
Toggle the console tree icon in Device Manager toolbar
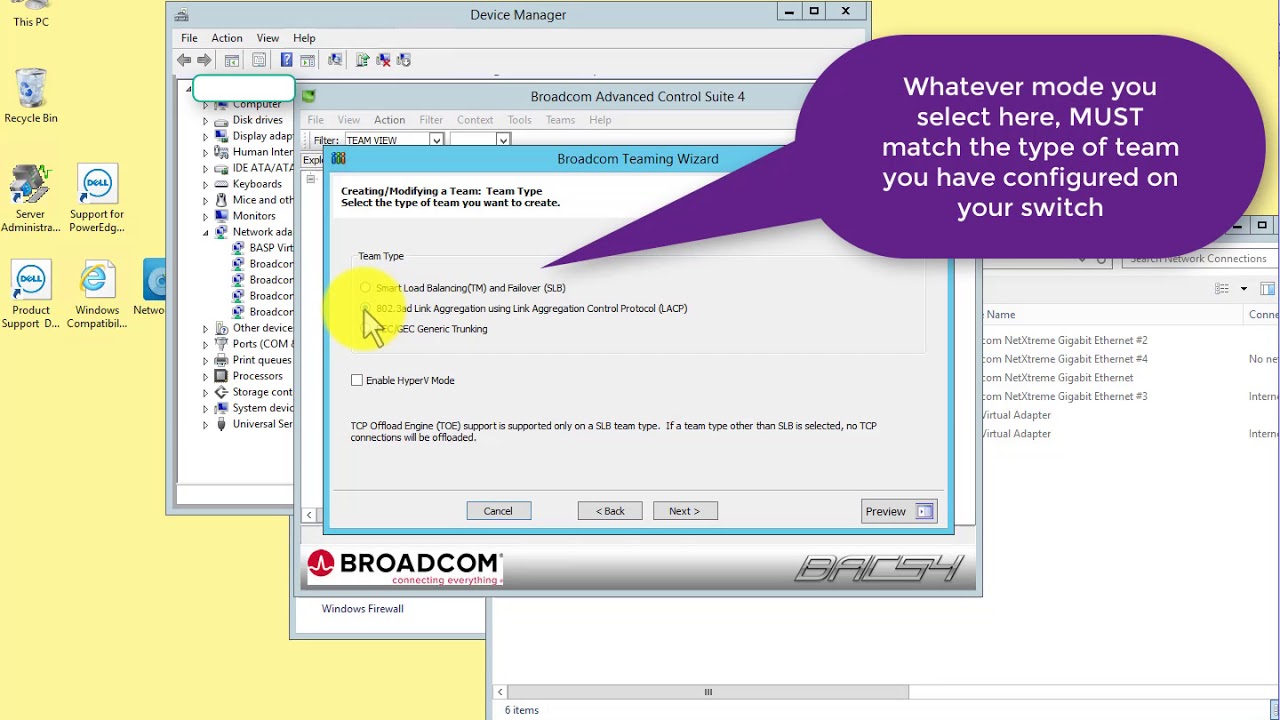coord(231,60)
